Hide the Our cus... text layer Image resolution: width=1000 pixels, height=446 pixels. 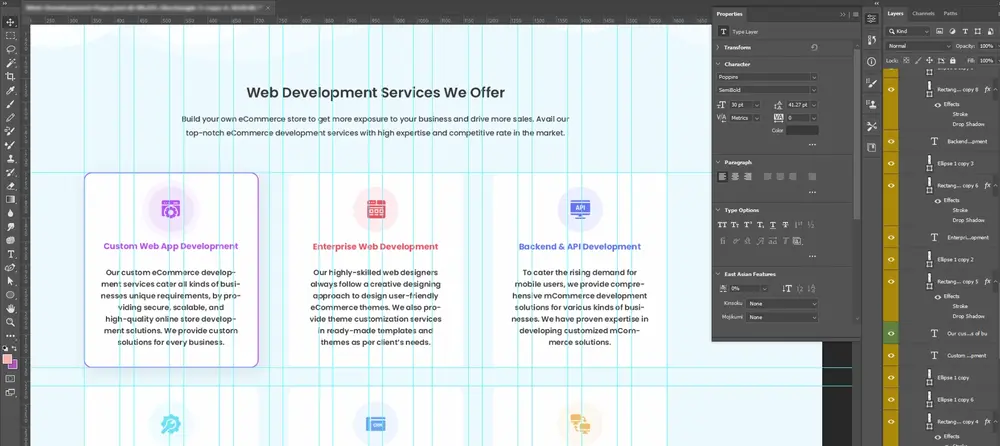tap(891, 333)
